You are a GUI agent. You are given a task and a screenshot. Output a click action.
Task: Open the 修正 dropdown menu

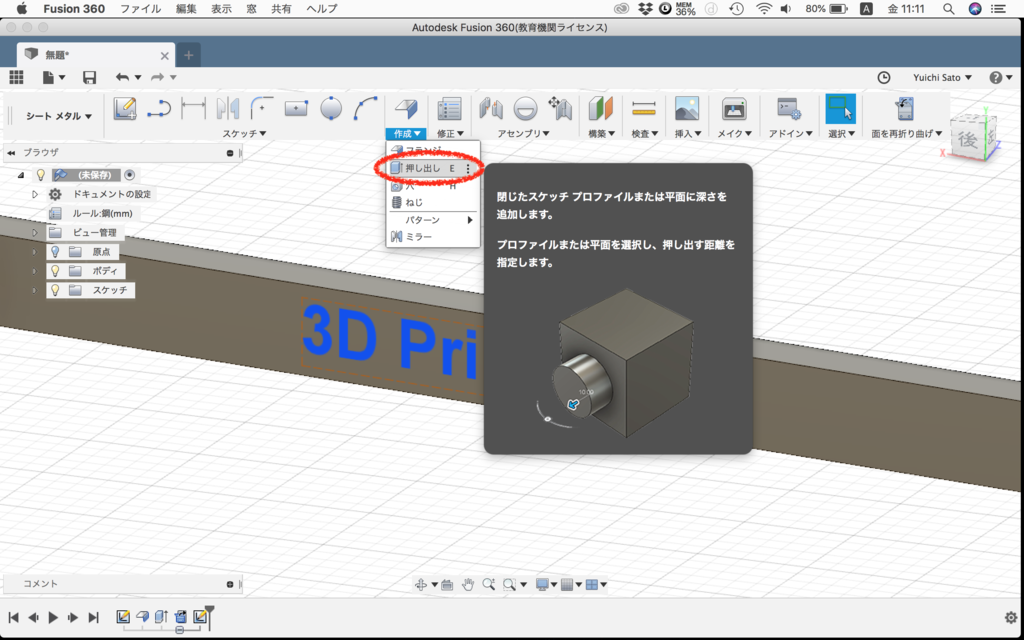click(452, 132)
